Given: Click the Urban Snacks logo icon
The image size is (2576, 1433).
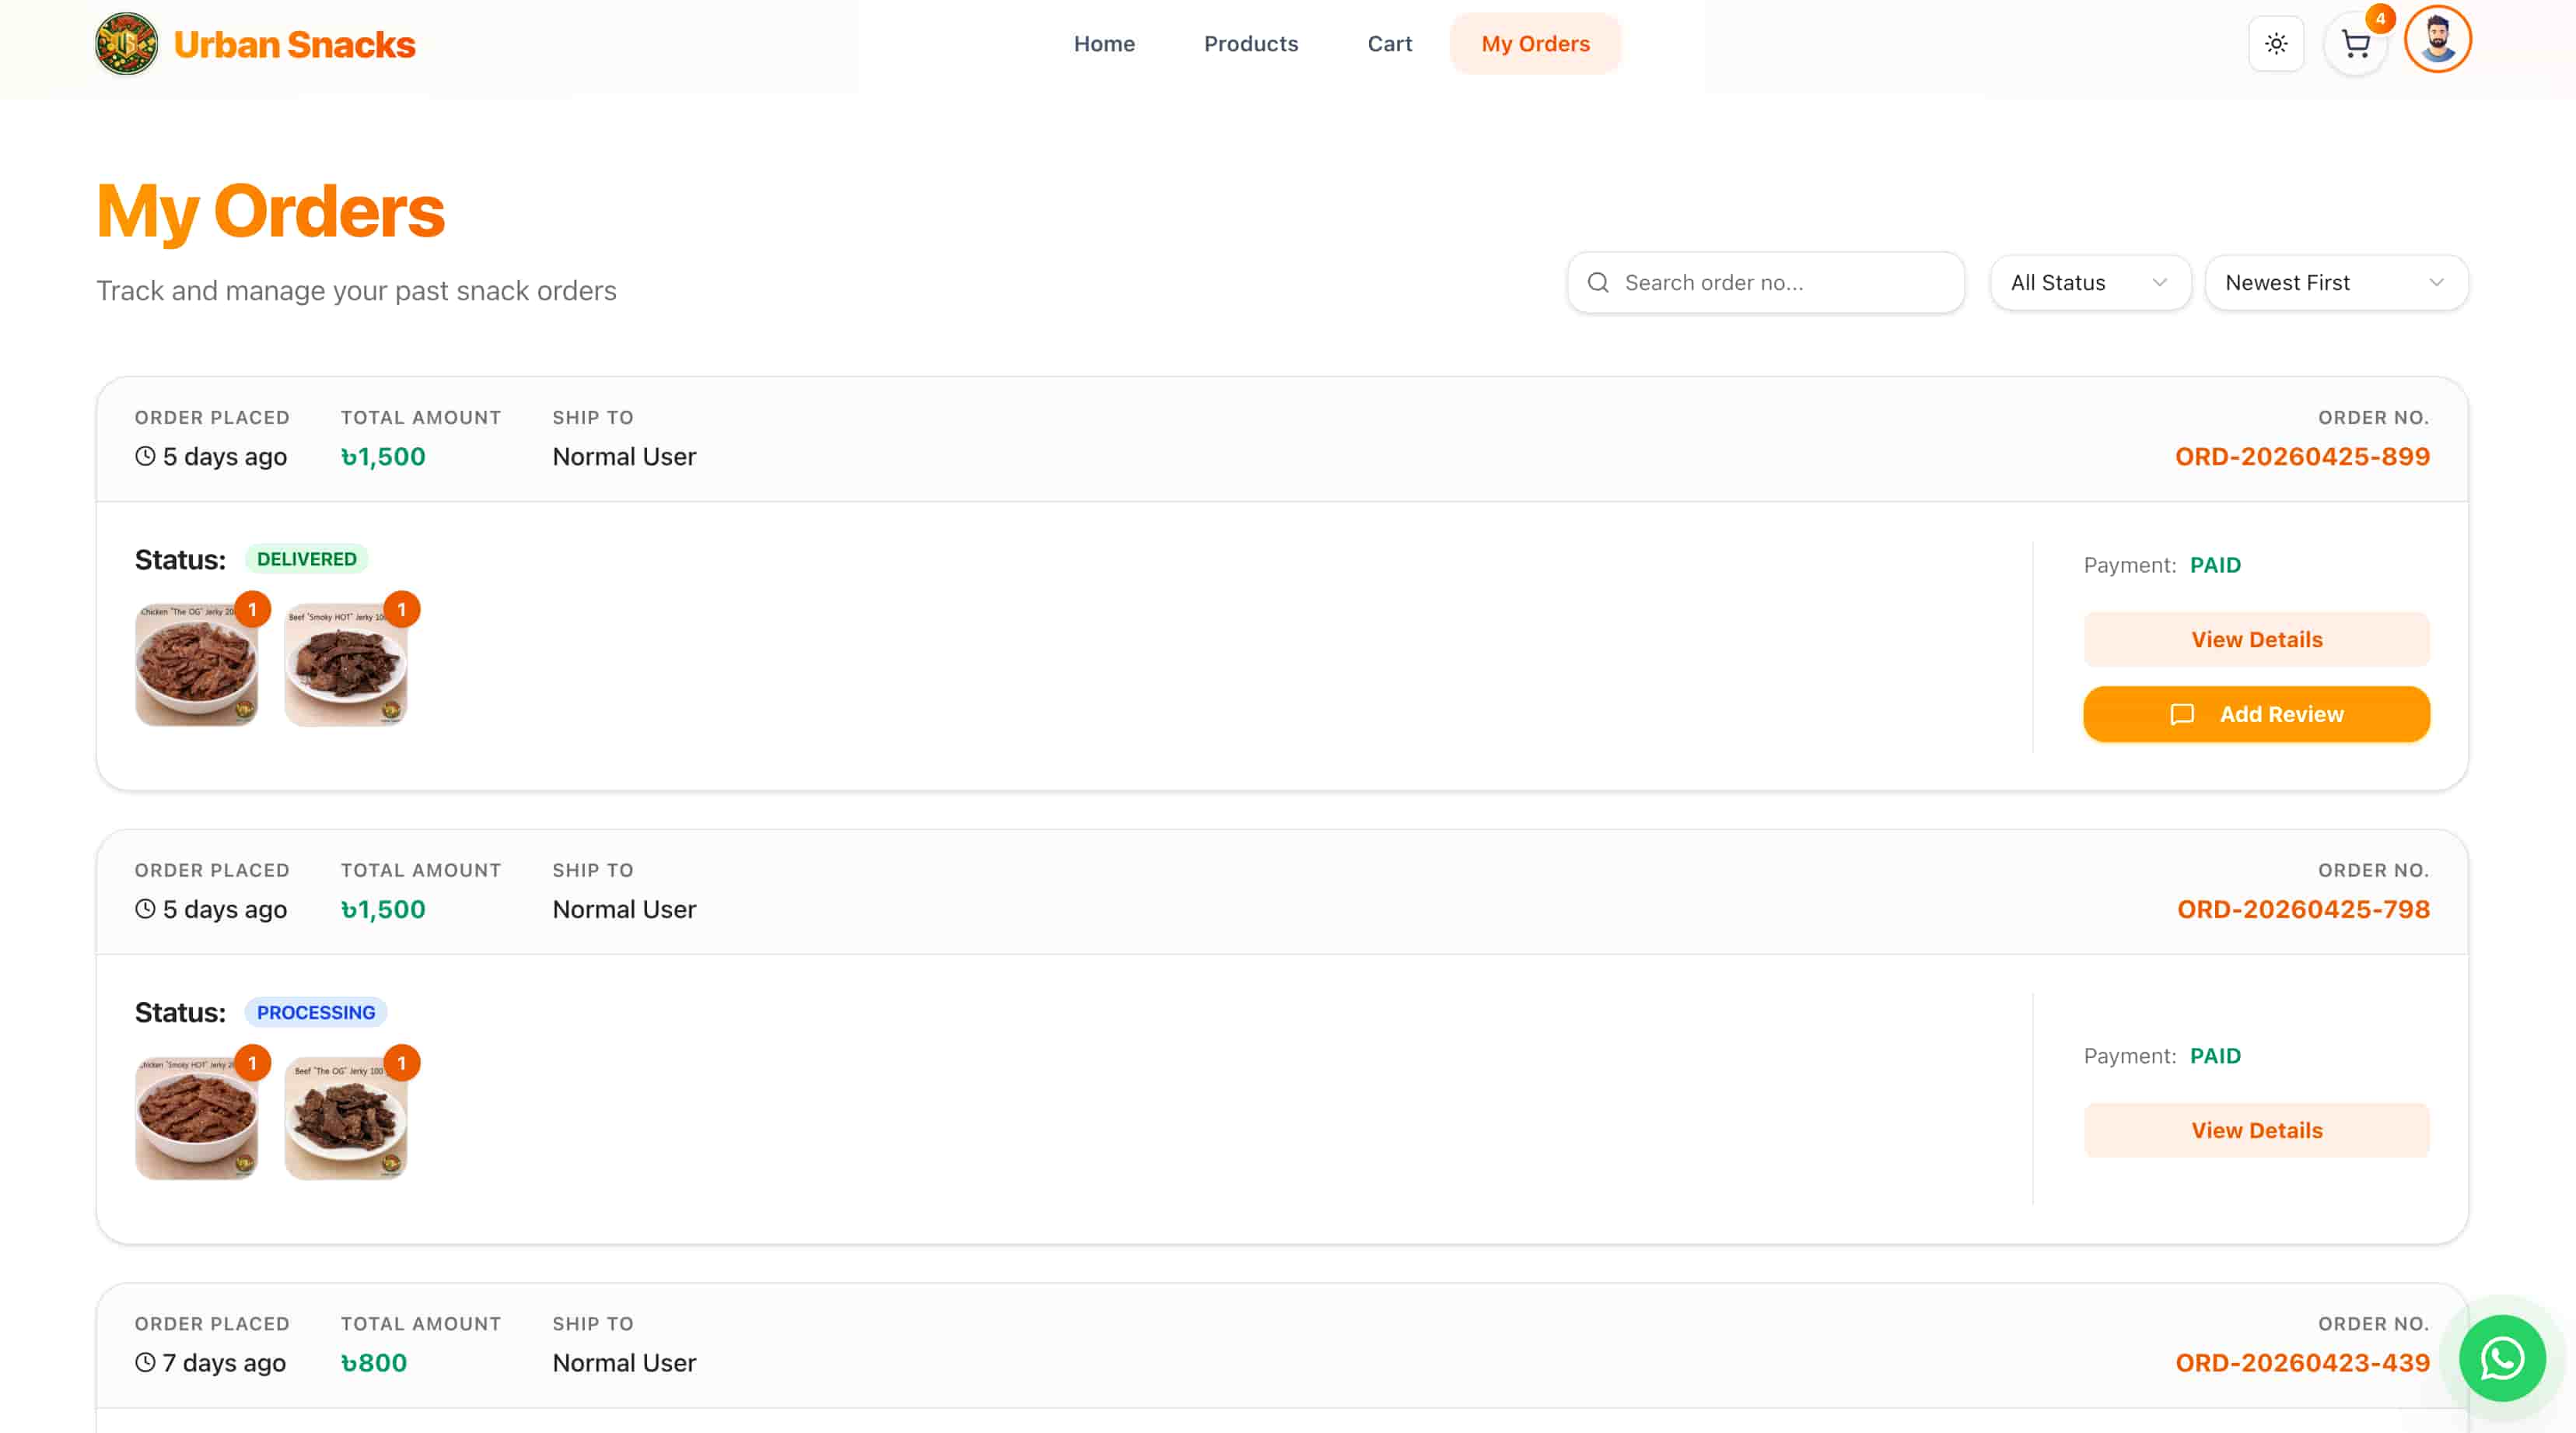Looking at the screenshot, I should click(x=126, y=44).
